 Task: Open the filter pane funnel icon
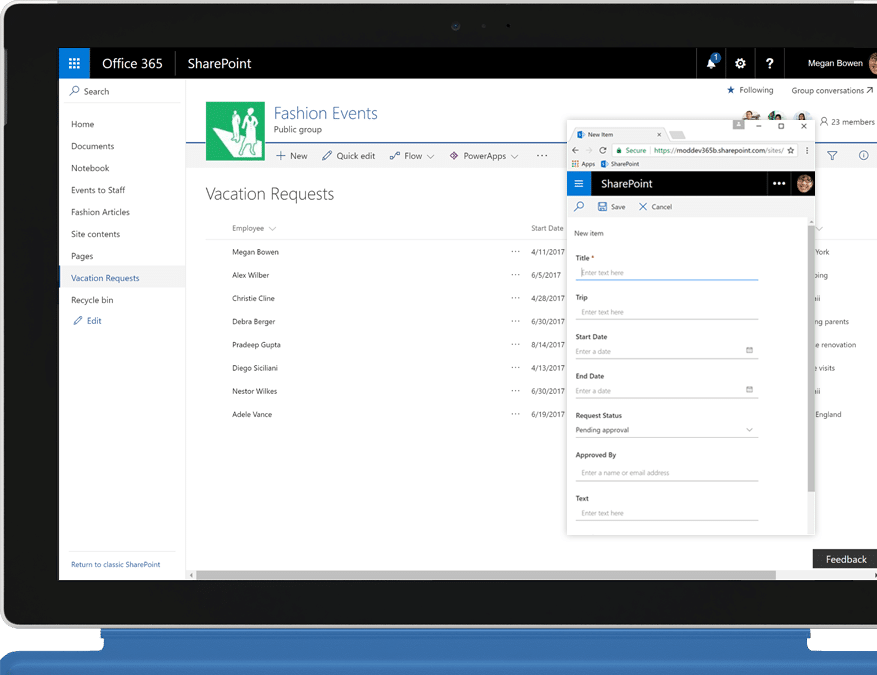click(832, 156)
